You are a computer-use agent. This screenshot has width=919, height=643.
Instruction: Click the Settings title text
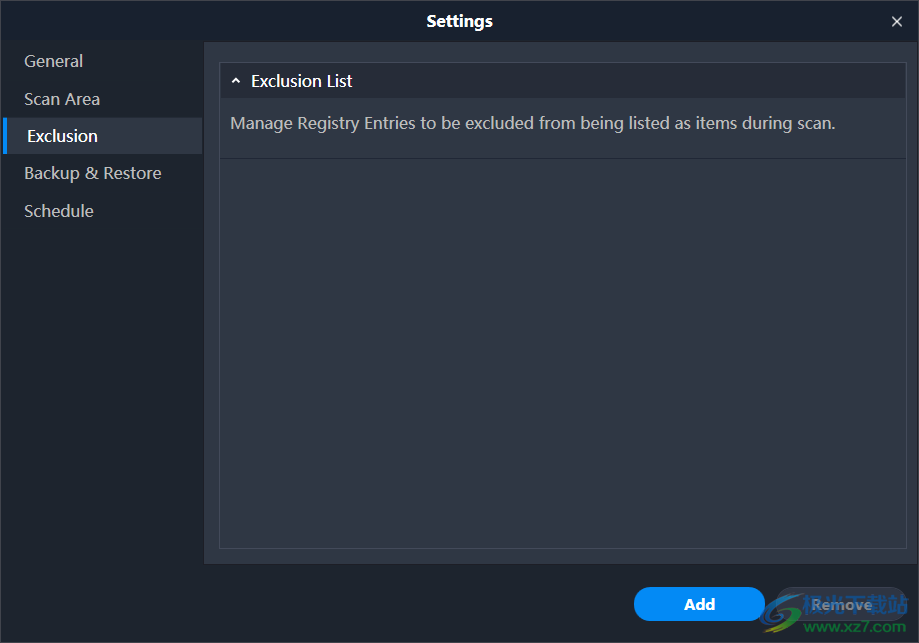(460, 21)
